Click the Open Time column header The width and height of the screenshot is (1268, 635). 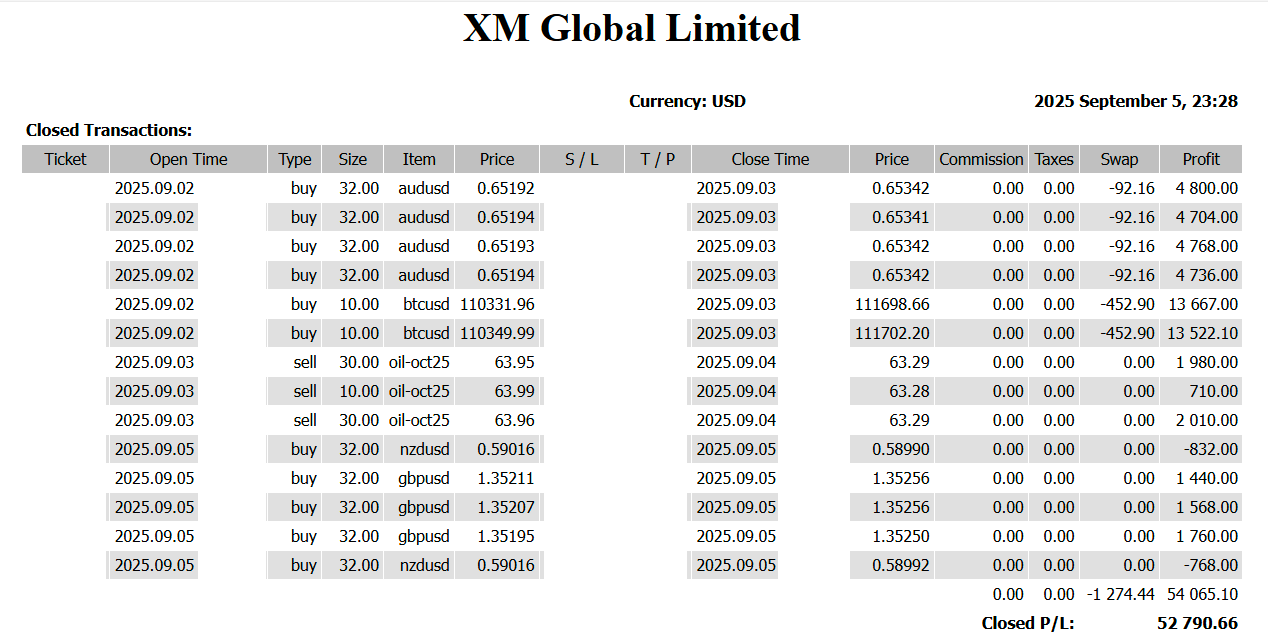pyautogui.click(x=188, y=159)
